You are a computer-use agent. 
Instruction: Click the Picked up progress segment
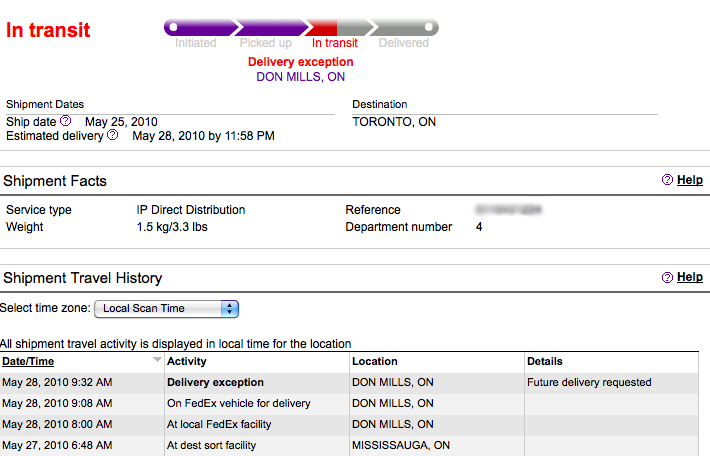tap(270, 27)
